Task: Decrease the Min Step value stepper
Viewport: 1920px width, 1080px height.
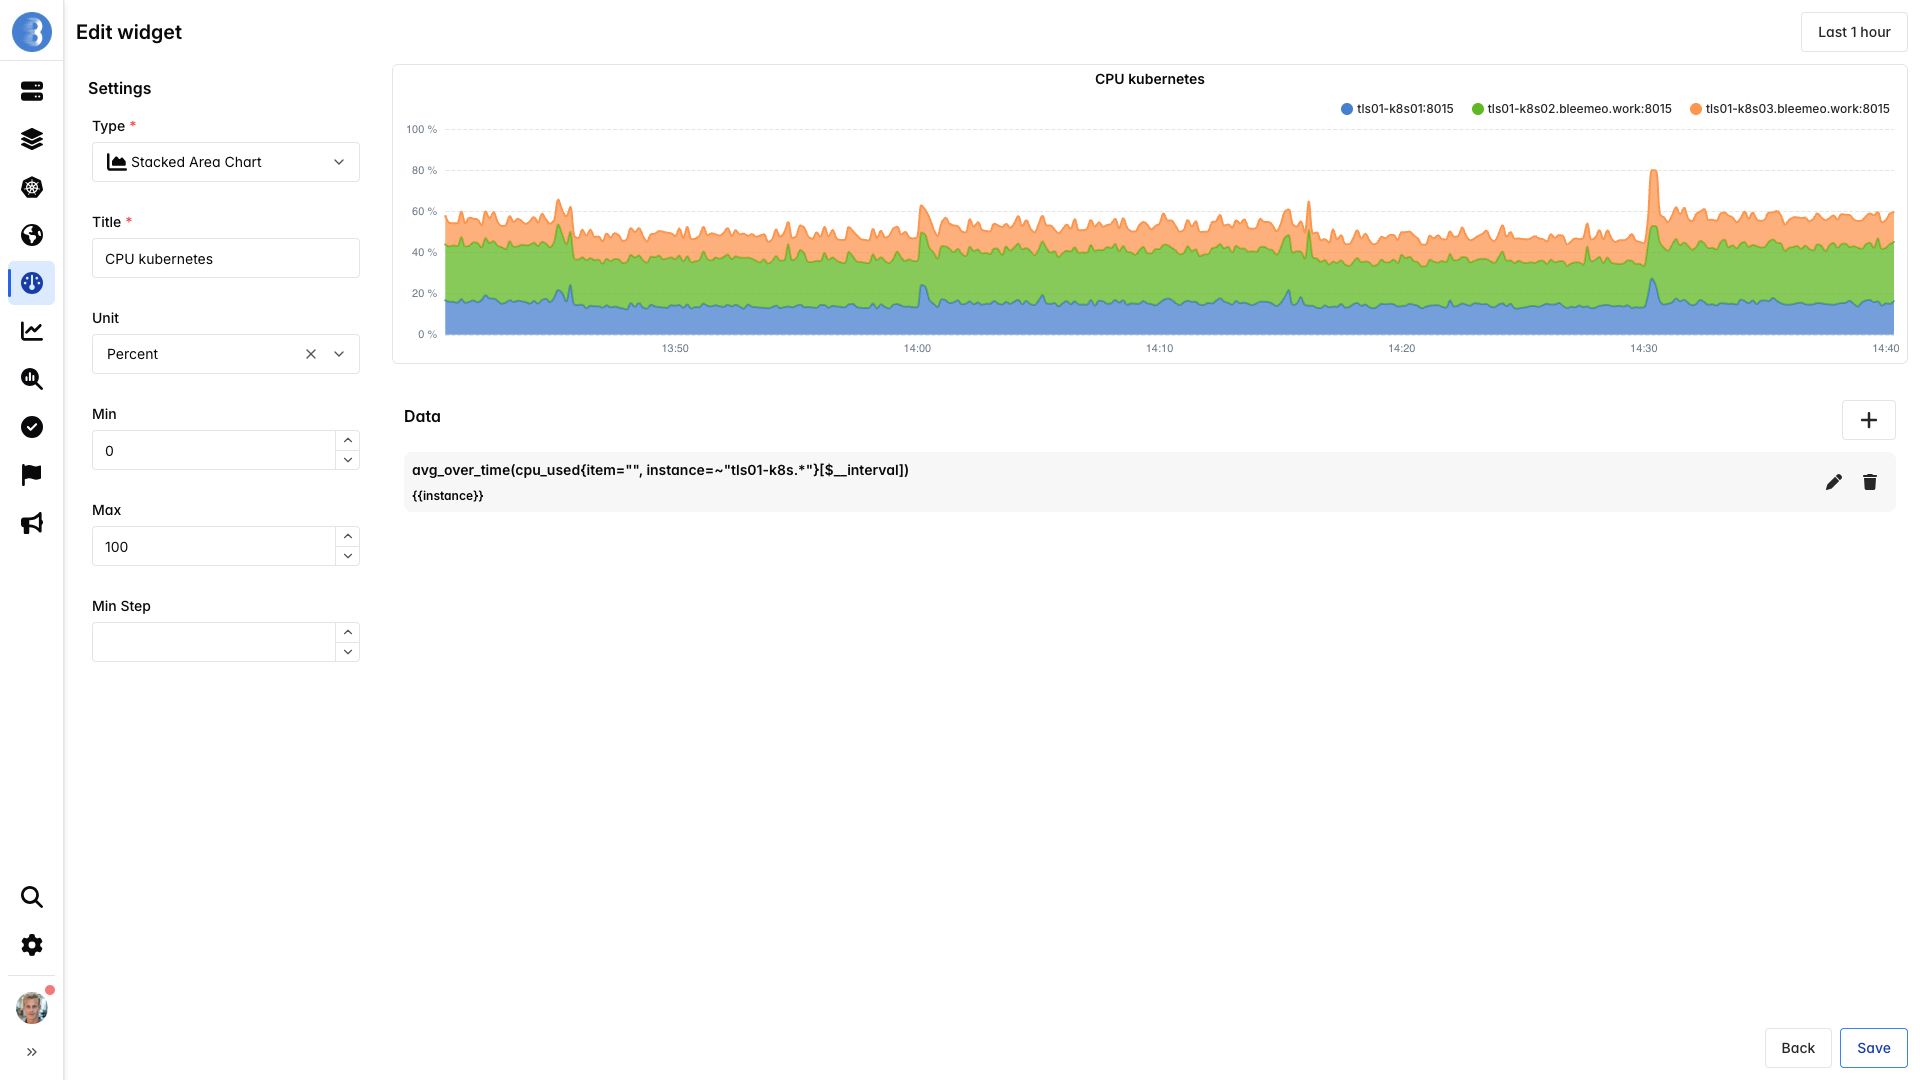Action: pyautogui.click(x=348, y=652)
